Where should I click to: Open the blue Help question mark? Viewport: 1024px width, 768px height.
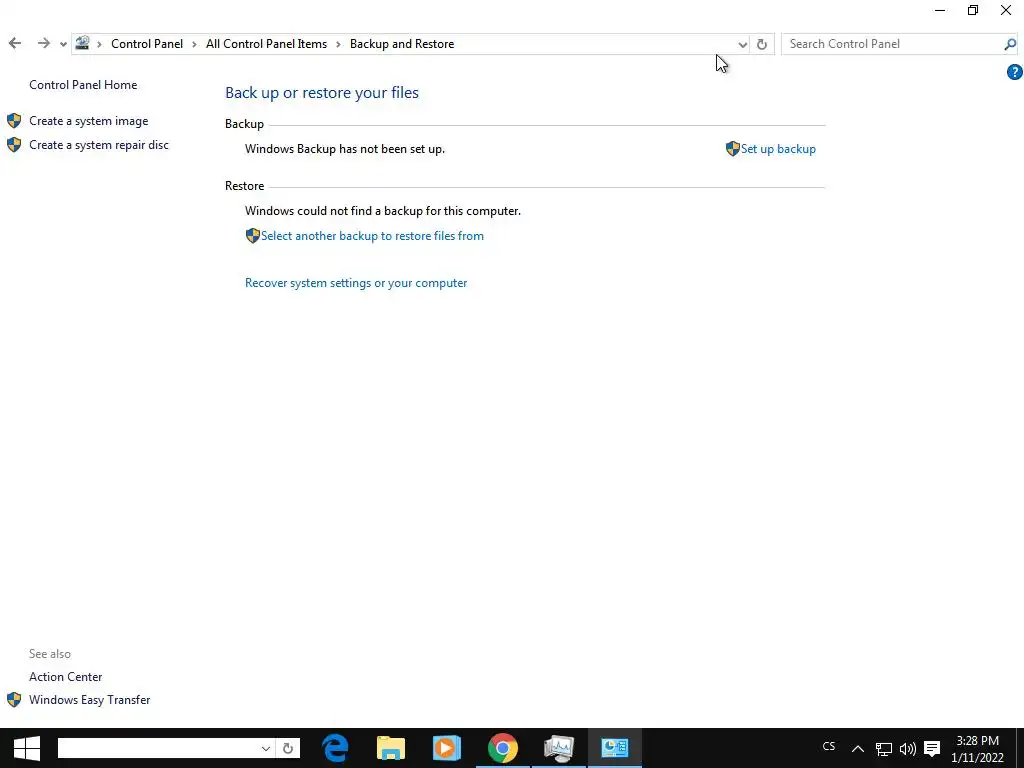click(x=1014, y=72)
